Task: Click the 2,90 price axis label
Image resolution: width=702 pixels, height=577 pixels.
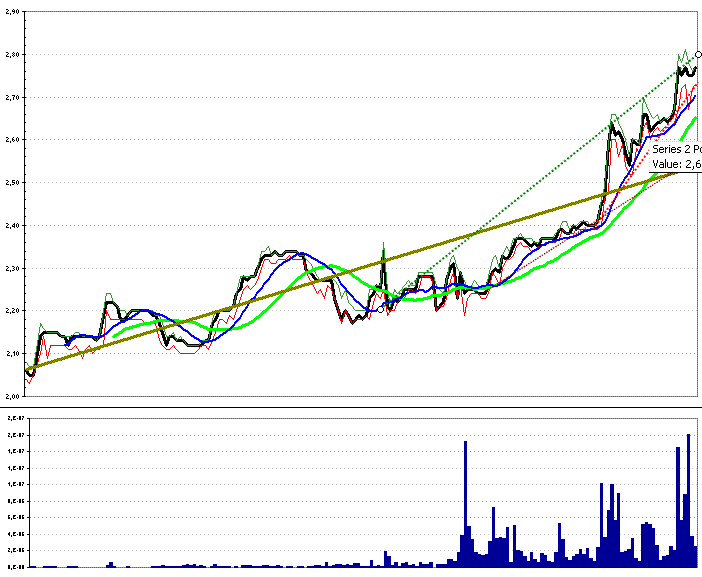Action: tap(12, 12)
